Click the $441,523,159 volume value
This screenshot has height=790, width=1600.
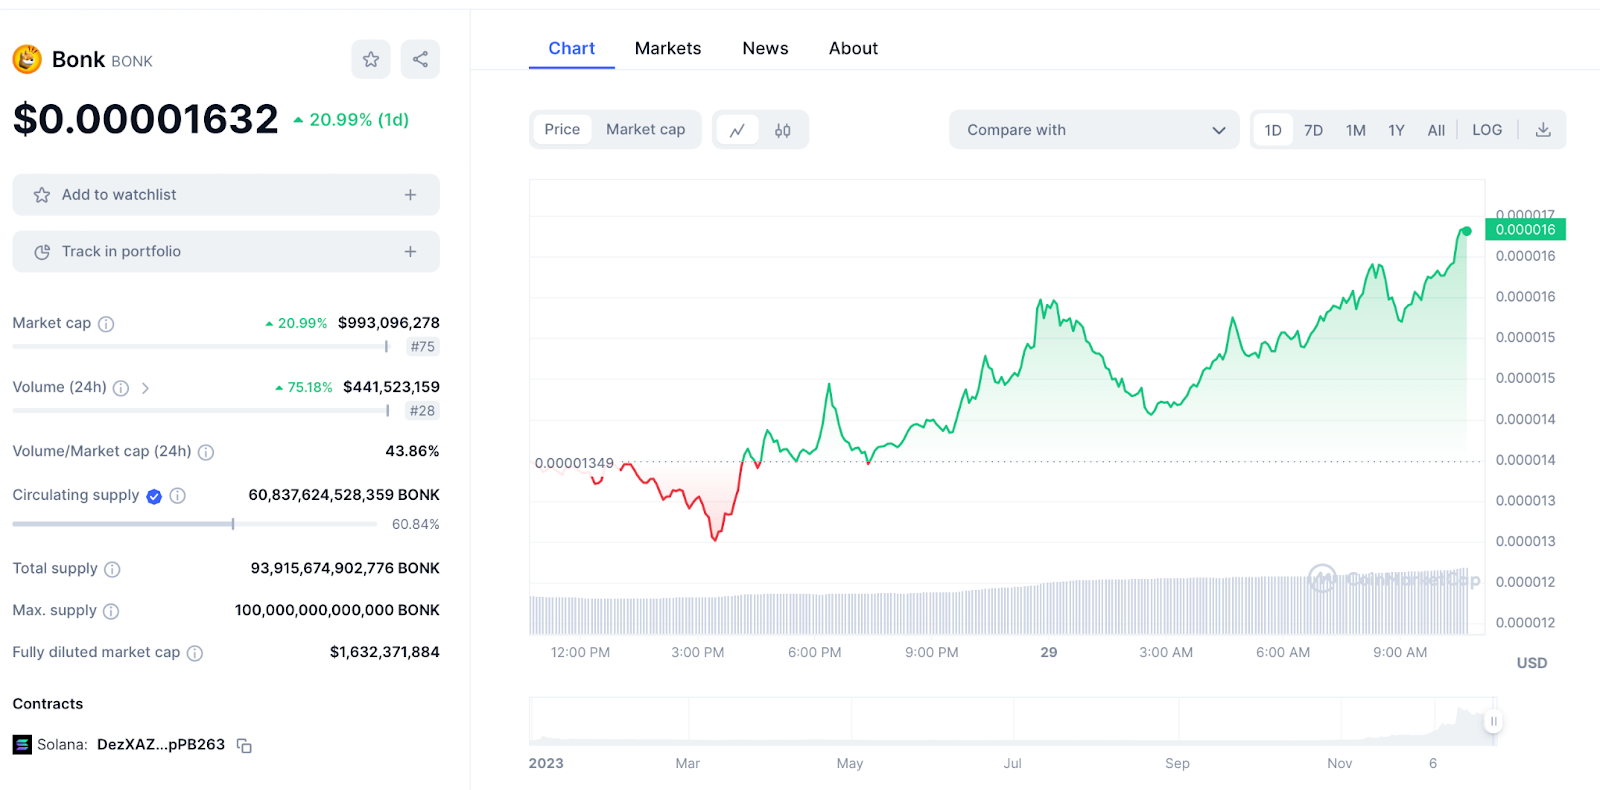[x=391, y=387]
